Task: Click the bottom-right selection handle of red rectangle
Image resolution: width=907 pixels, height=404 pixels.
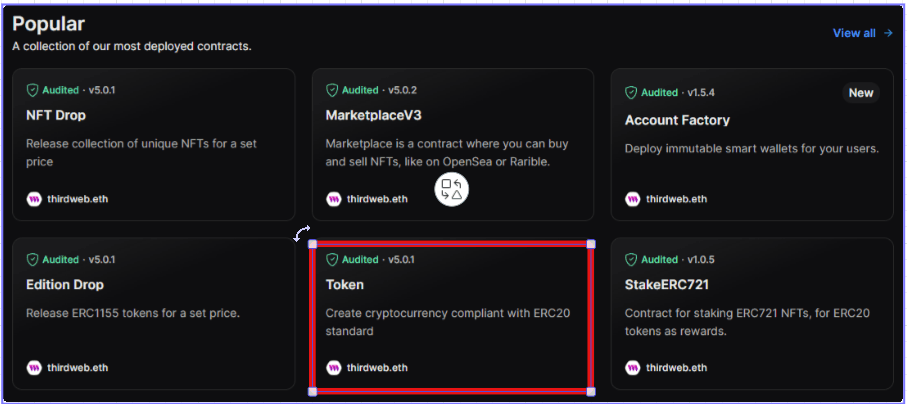Action: coord(591,392)
